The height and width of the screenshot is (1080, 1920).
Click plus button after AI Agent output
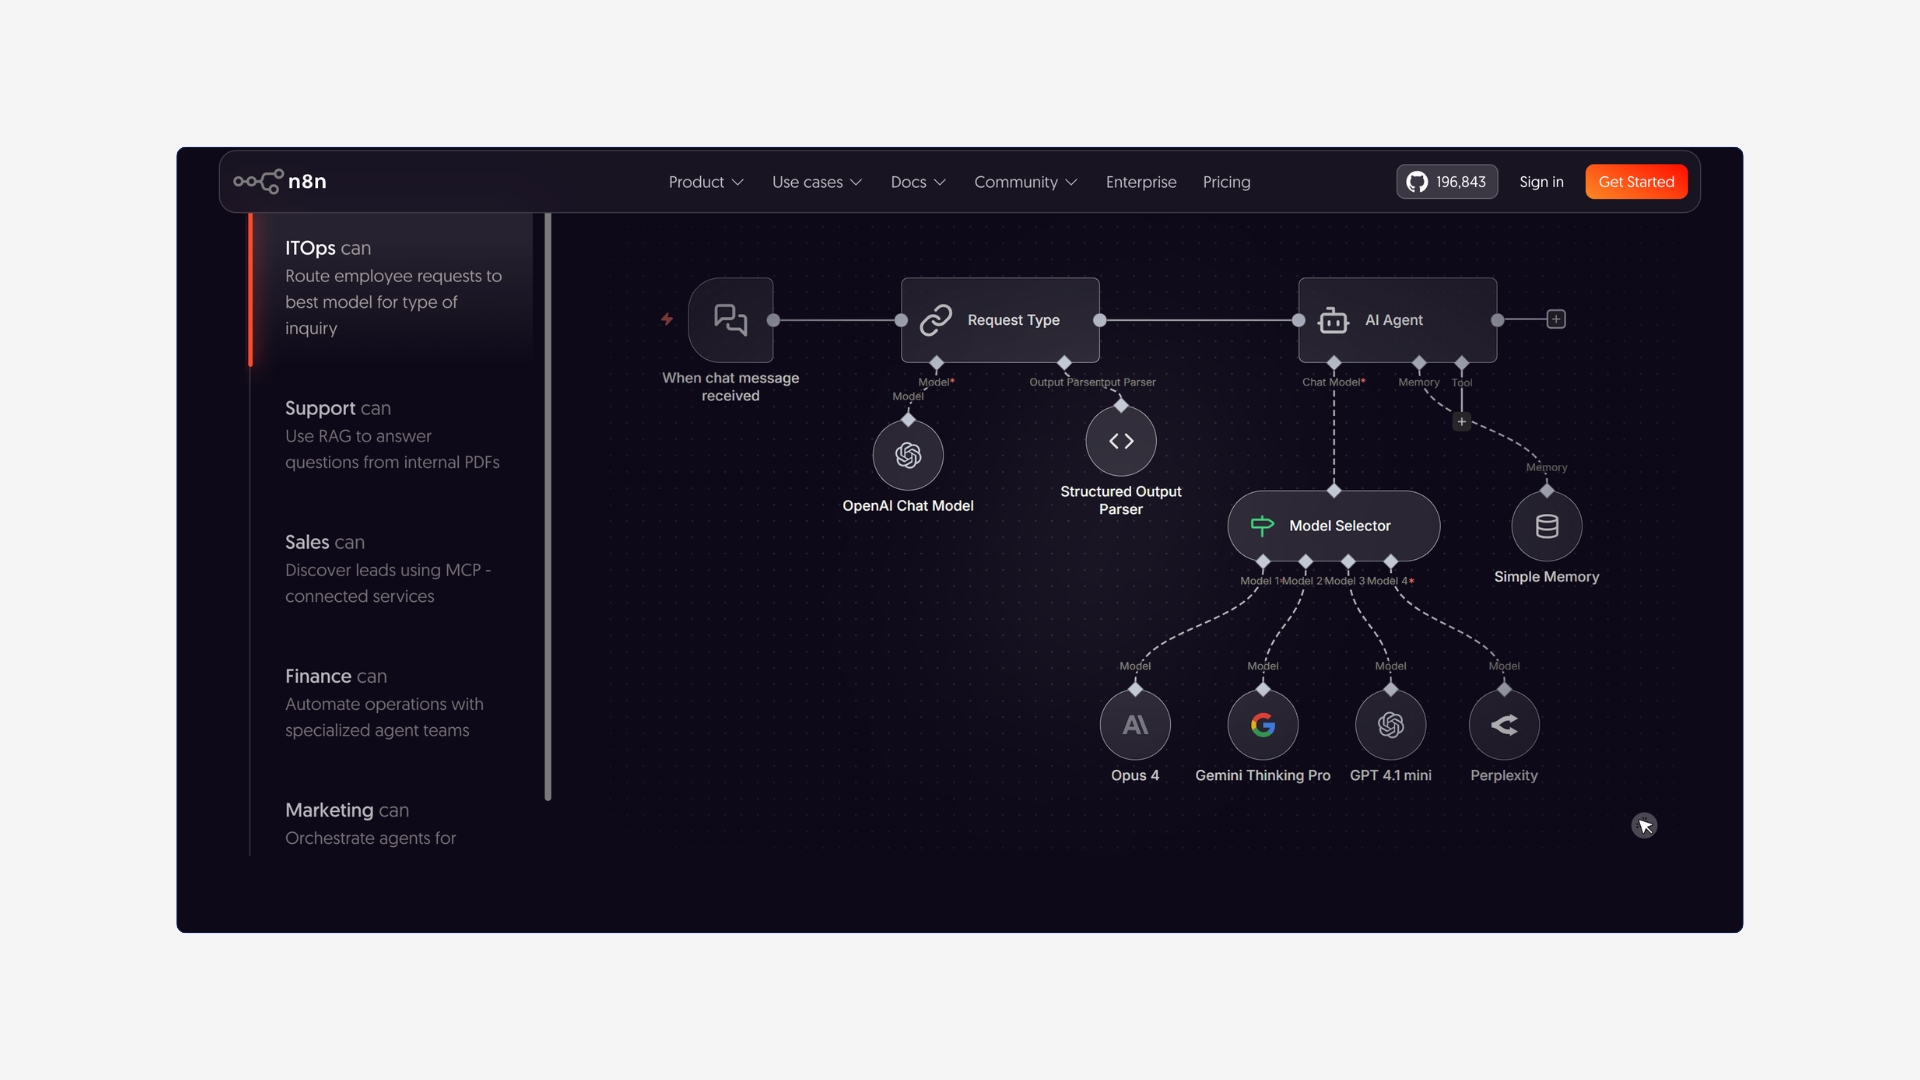click(1556, 319)
